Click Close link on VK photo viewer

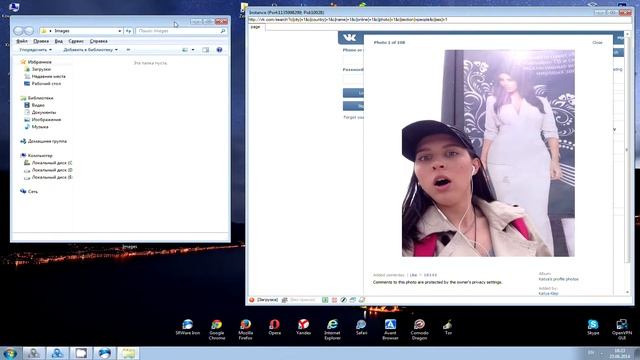point(597,42)
